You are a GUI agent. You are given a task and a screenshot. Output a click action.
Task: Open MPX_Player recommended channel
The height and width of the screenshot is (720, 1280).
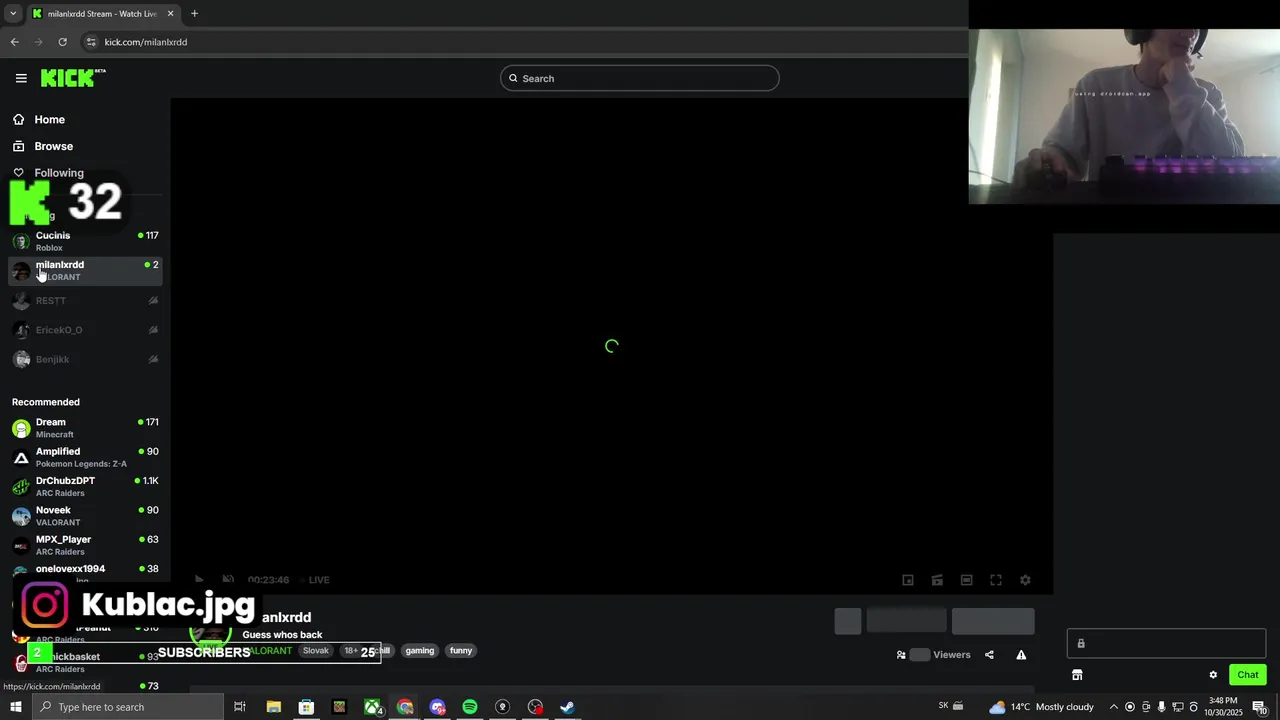[85, 545]
